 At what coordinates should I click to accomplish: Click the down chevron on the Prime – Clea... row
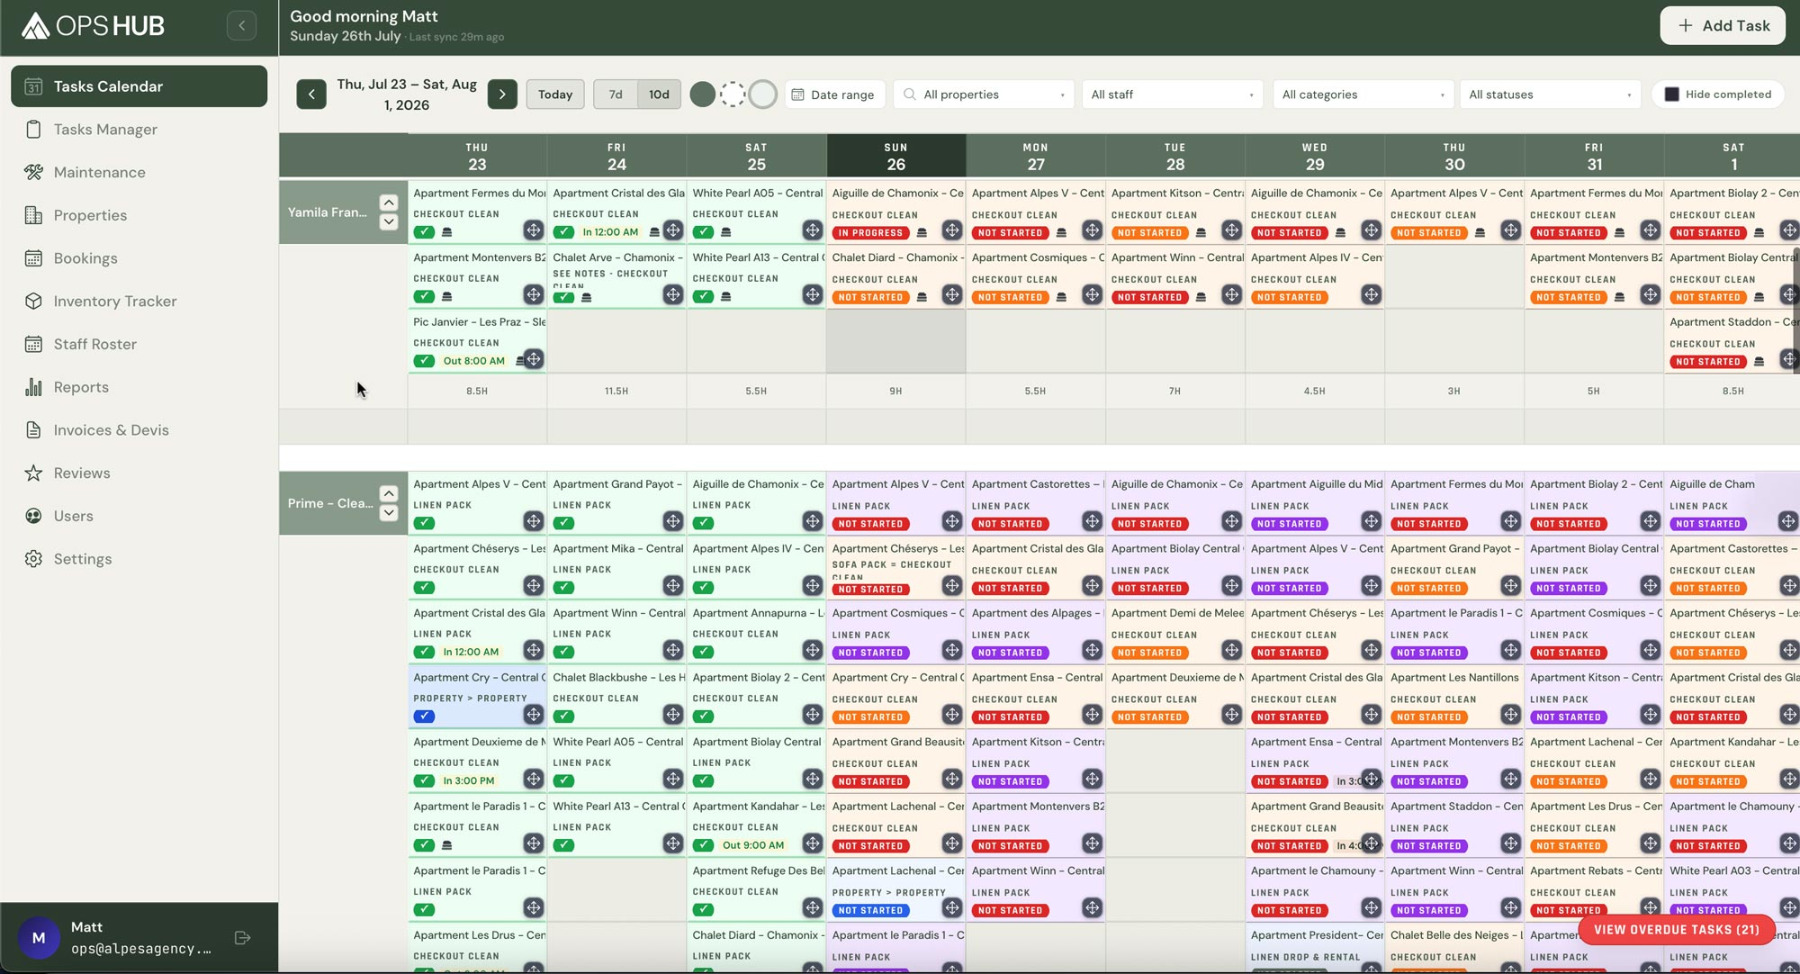[x=388, y=513]
